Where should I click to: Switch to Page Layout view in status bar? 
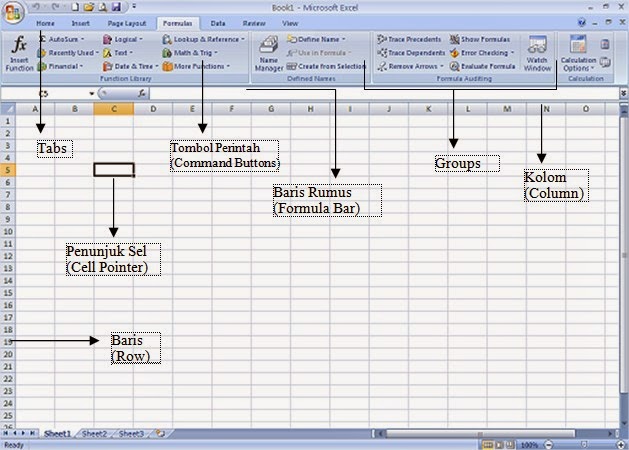coord(499,445)
